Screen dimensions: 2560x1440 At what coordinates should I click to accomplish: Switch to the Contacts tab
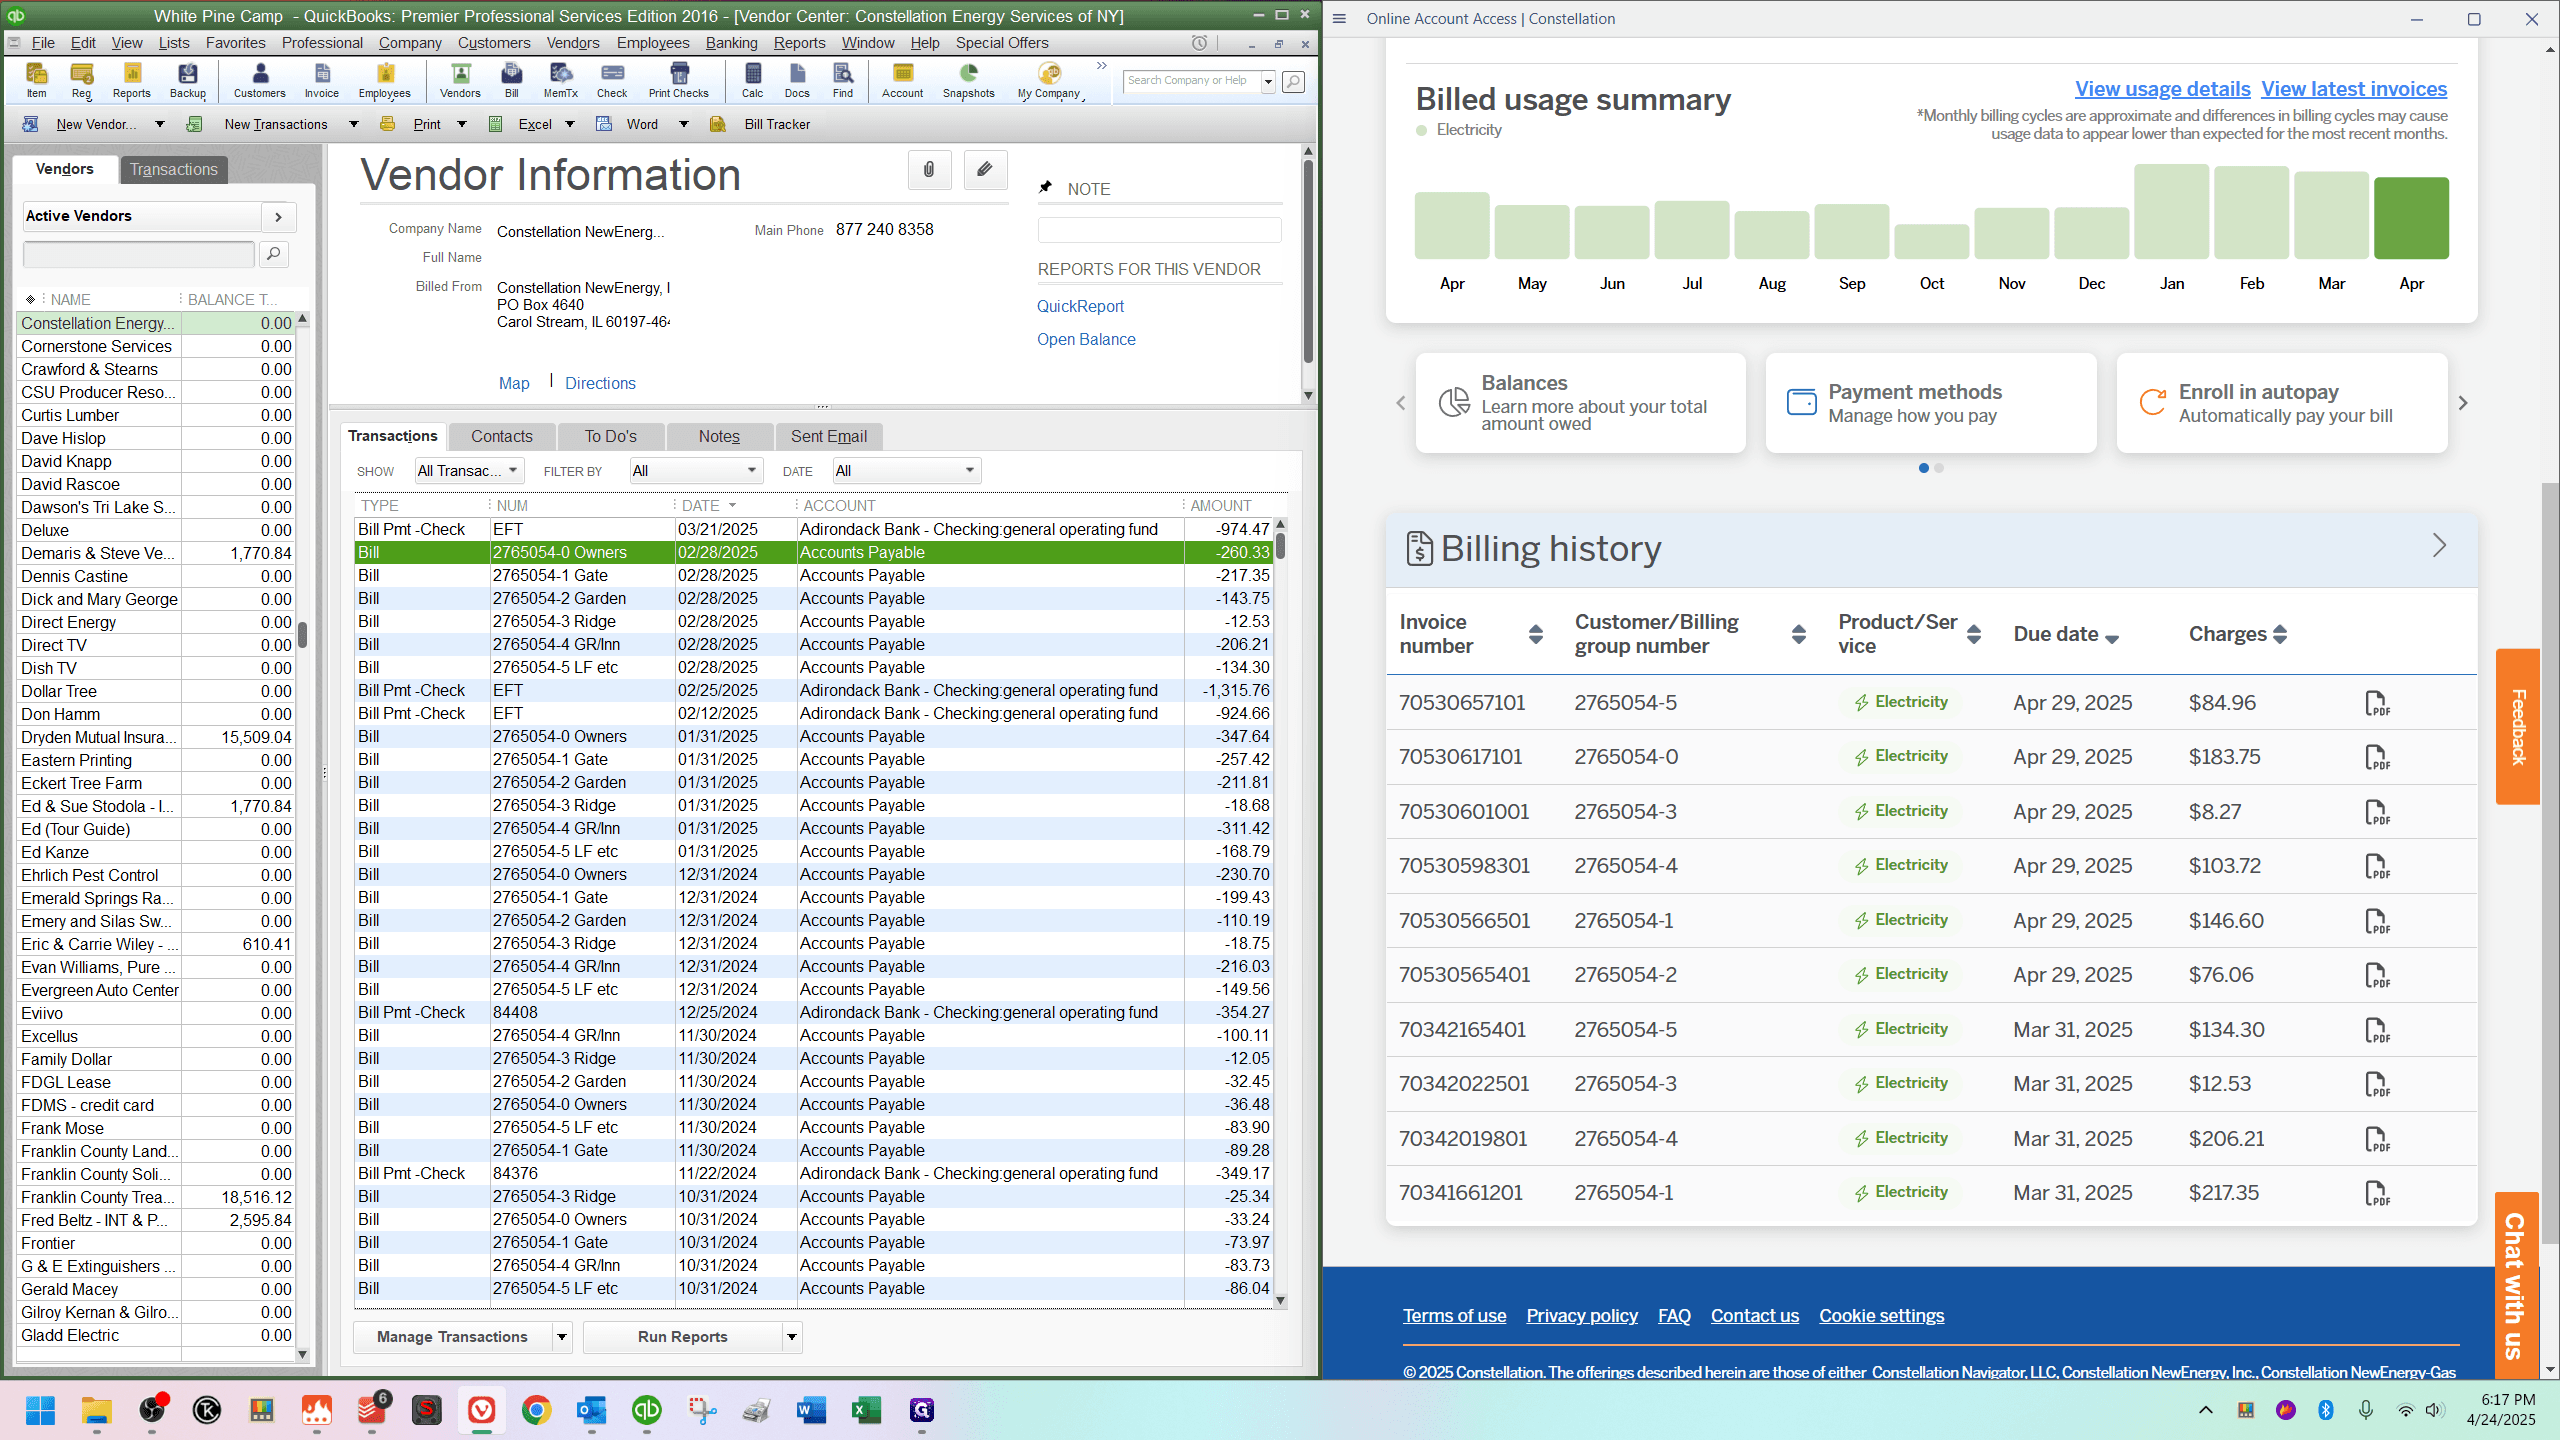(x=501, y=436)
